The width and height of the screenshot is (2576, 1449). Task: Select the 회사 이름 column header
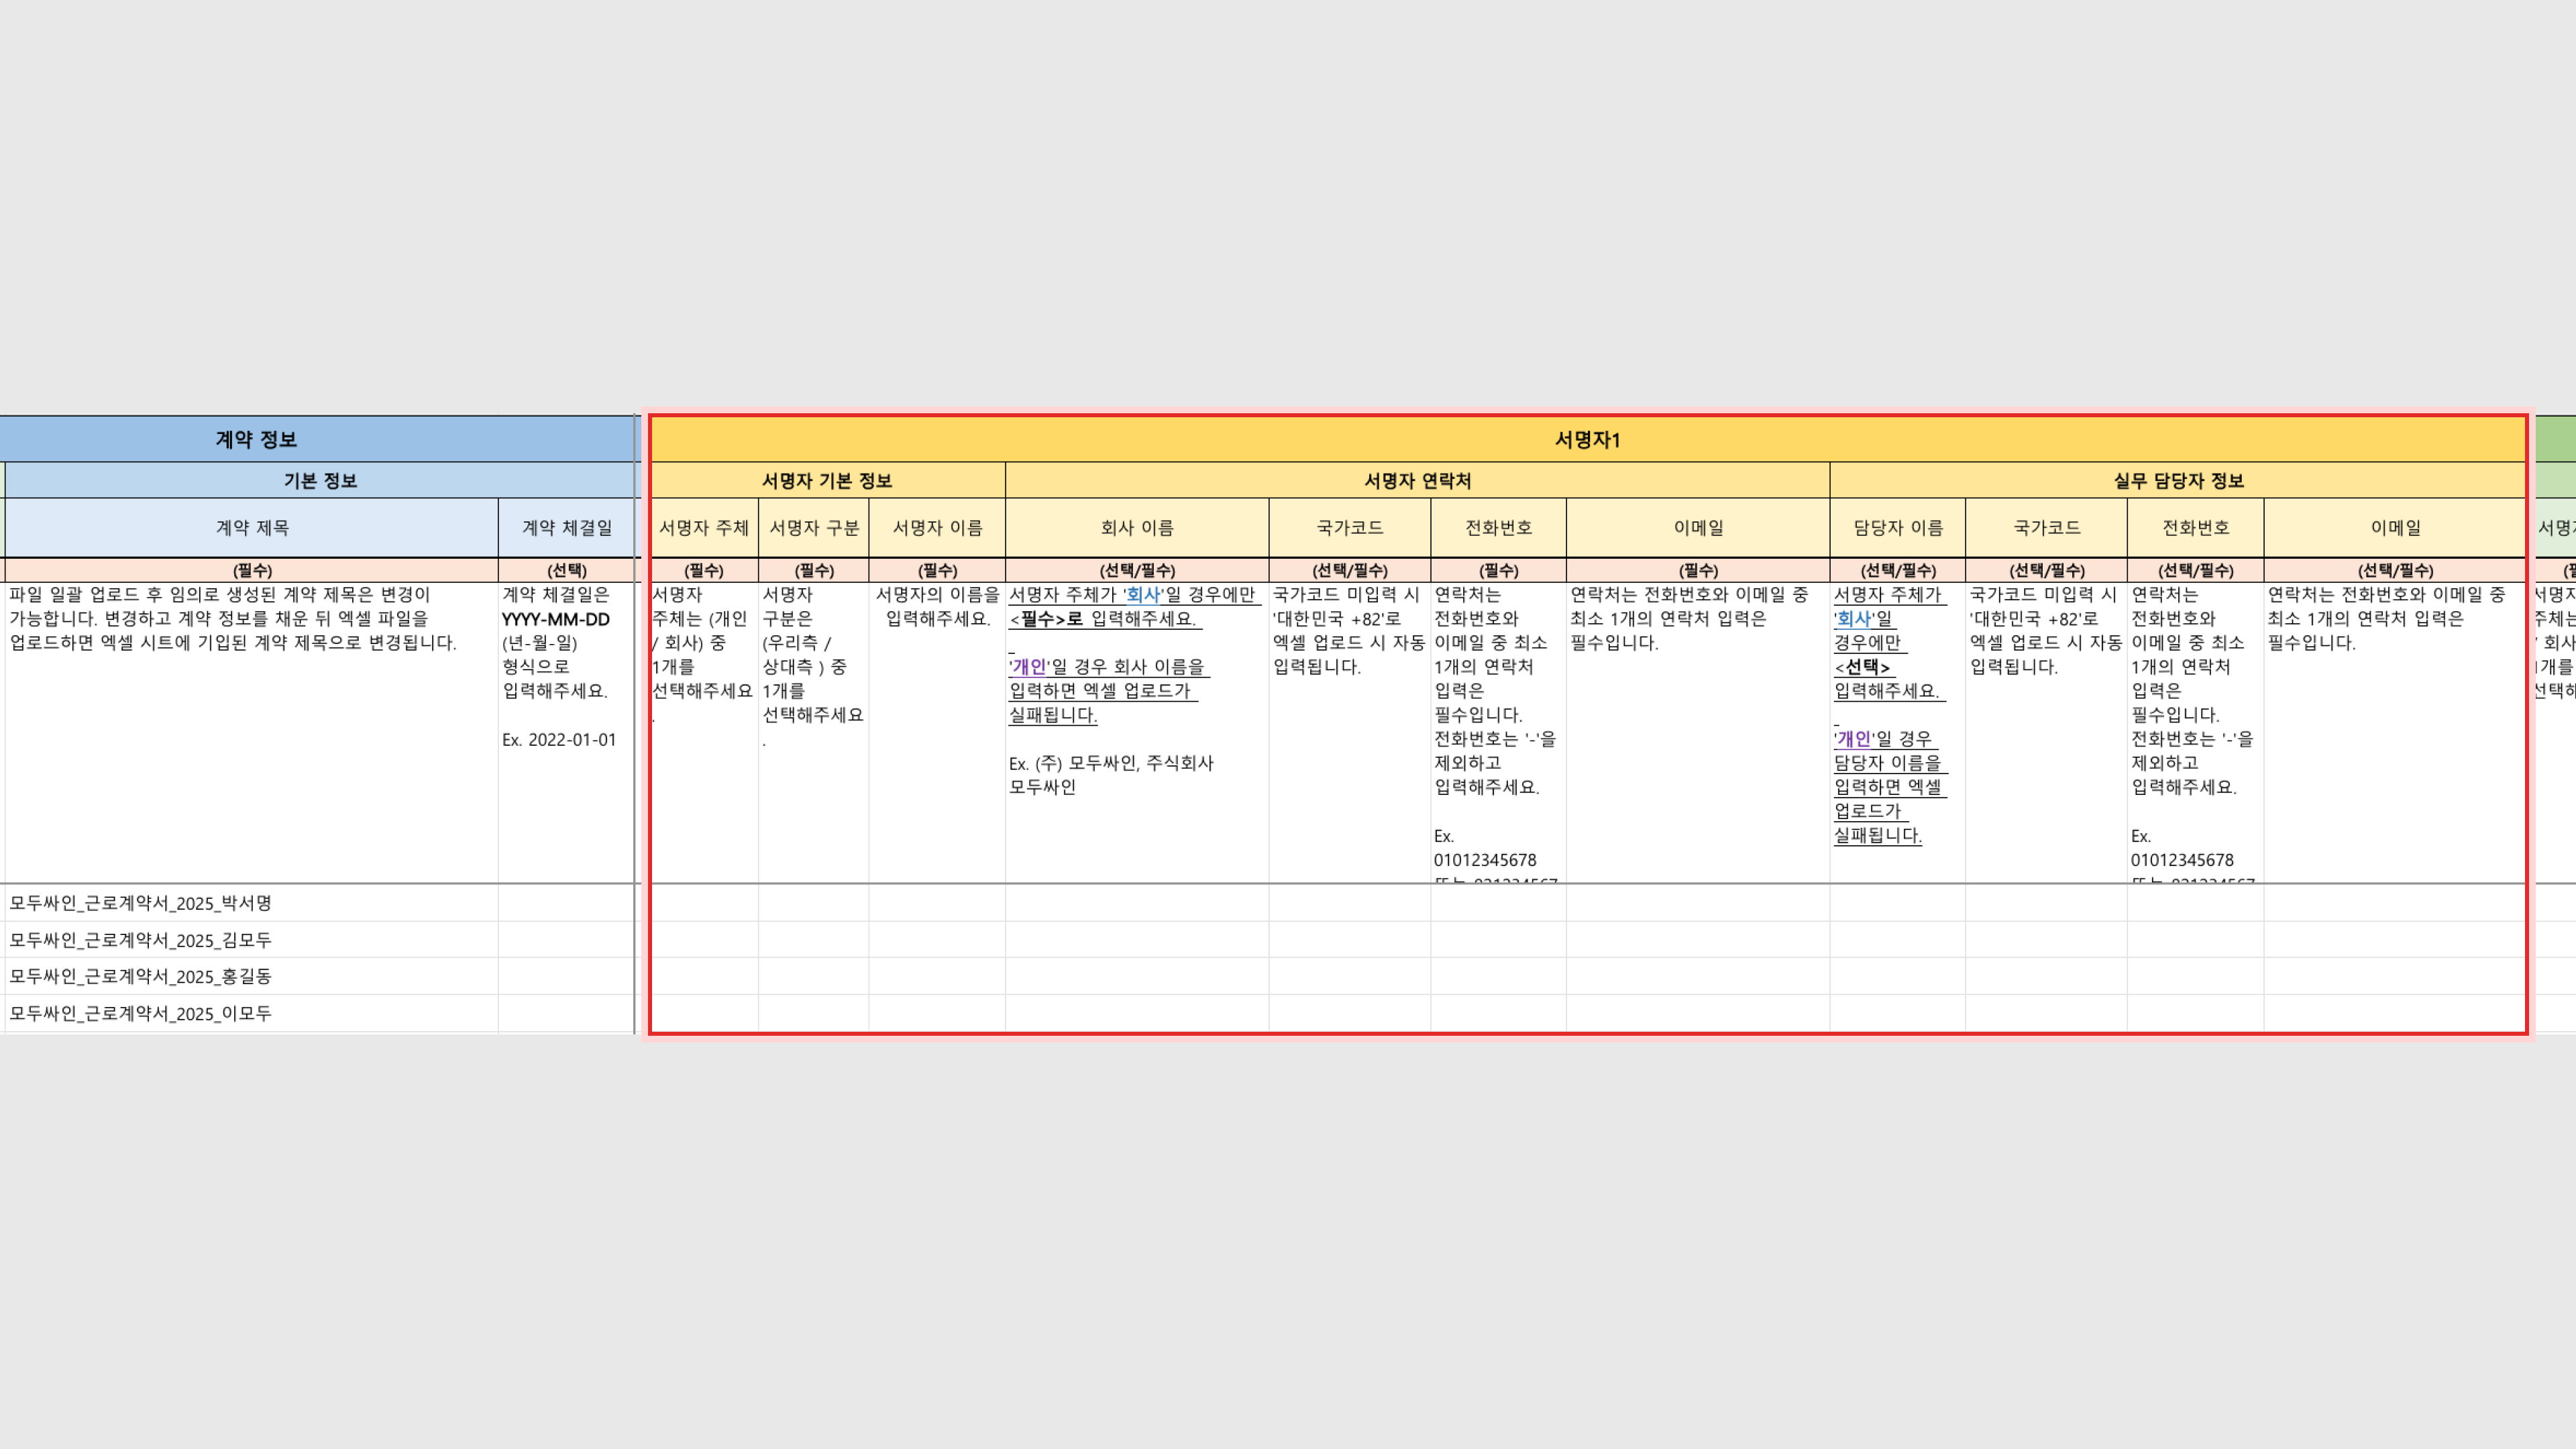point(1137,528)
